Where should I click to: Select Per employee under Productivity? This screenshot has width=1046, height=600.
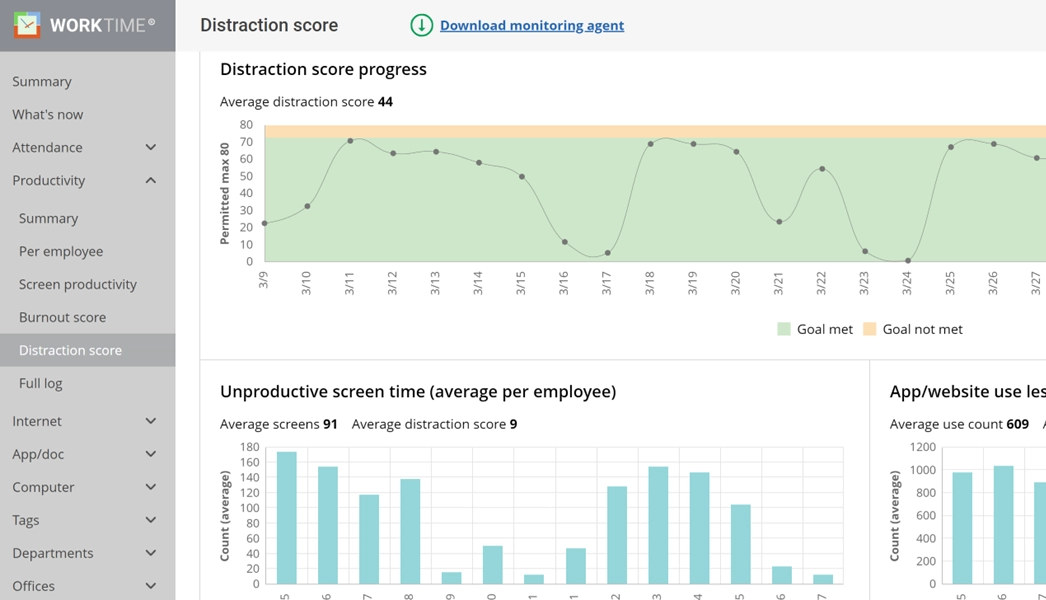click(61, 252)
